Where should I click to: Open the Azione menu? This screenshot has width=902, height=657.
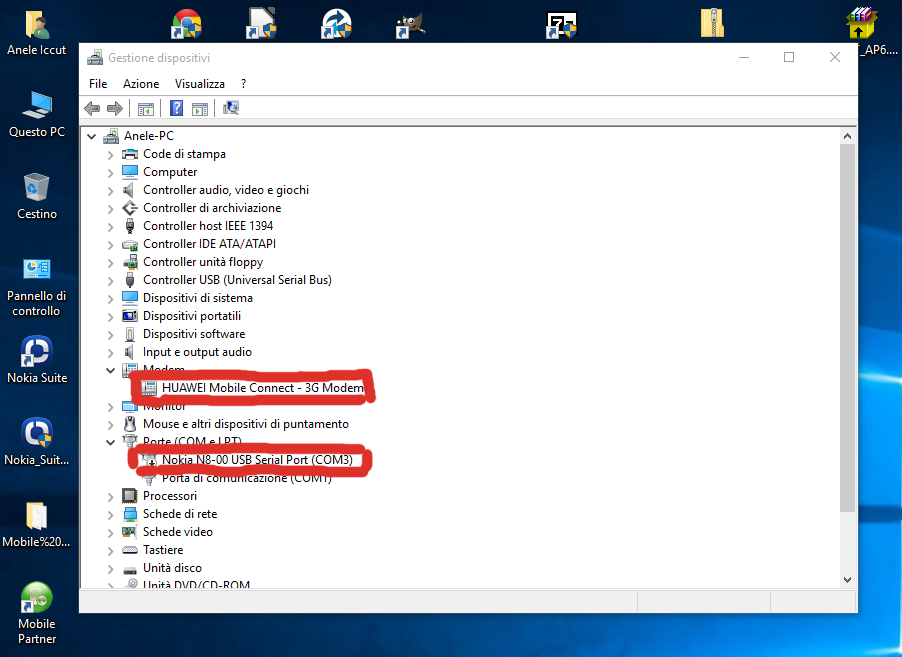tap(141, 84)
